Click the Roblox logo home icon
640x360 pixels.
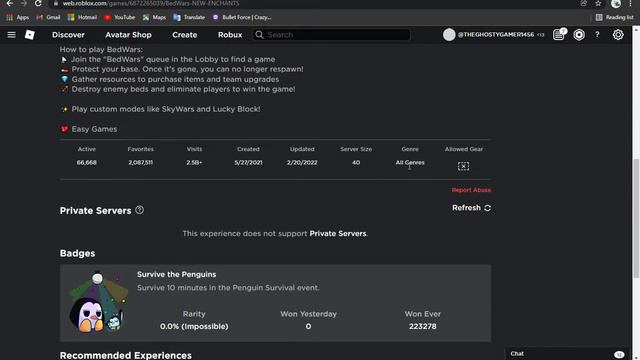30,35
